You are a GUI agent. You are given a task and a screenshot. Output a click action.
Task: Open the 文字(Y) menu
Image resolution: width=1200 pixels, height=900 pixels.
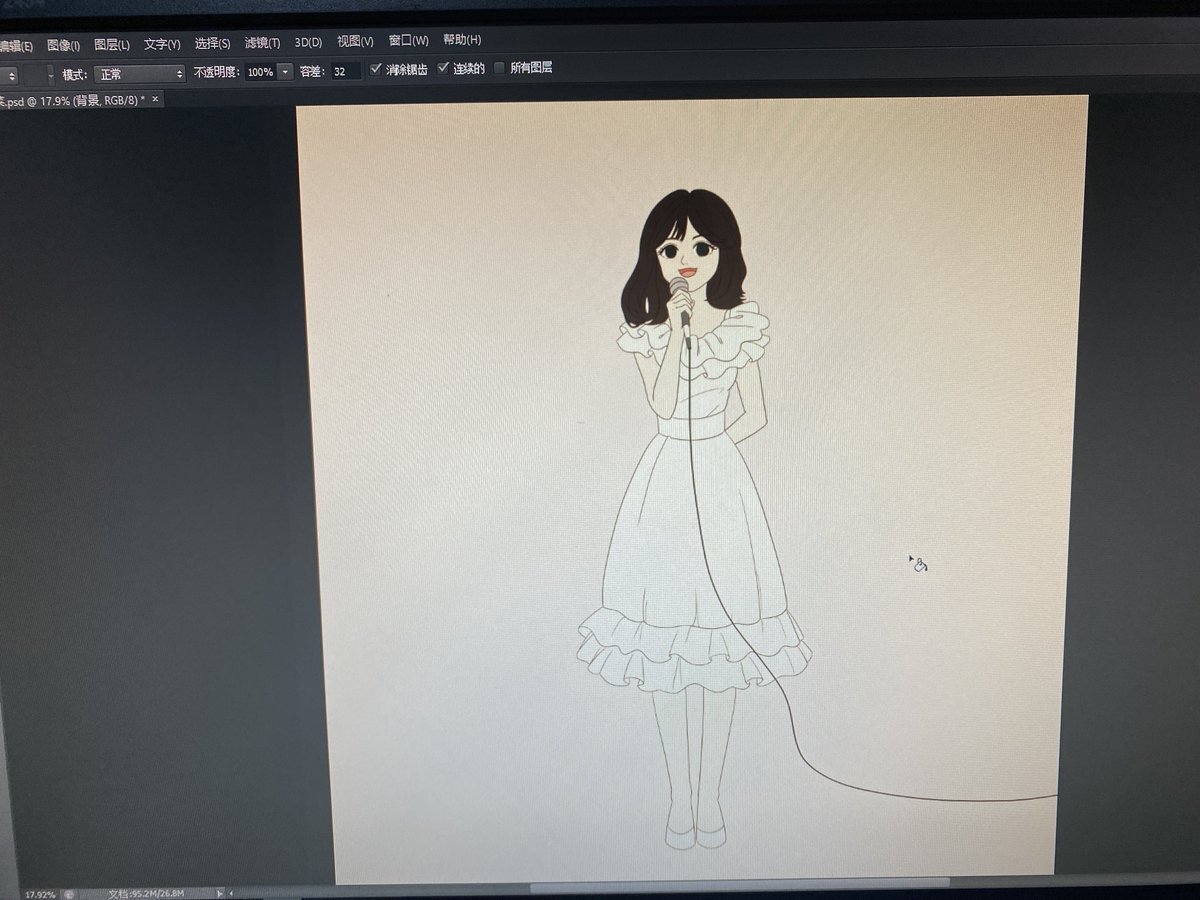click(x=161, y=44)
